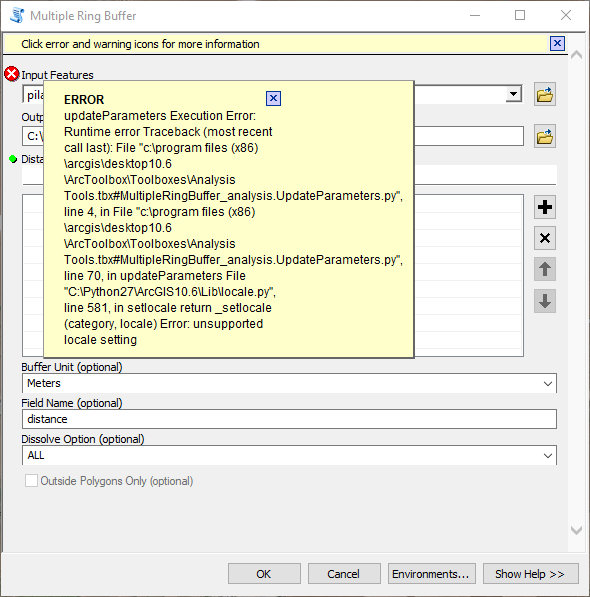Screen dimensions: 590x597
Task: Click the 'Buffer Unit (optional)' label
Action: point(72,367)
